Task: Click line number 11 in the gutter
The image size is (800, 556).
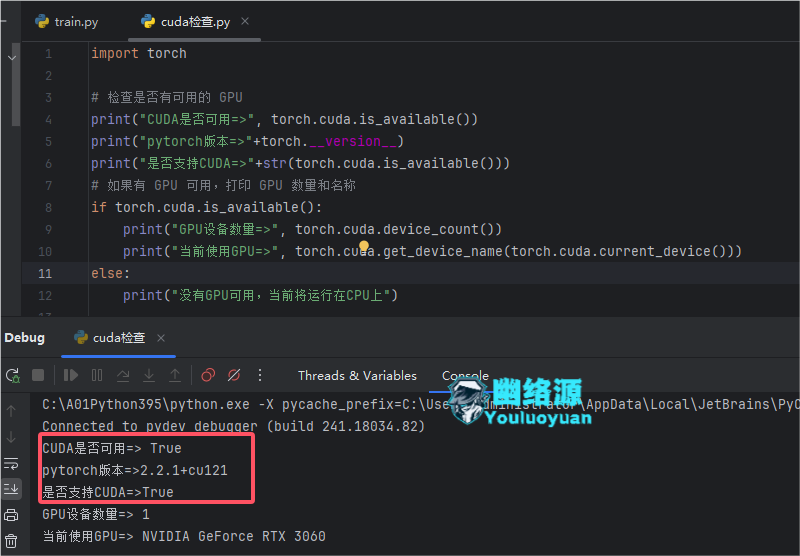Action: tap(45, 273)
